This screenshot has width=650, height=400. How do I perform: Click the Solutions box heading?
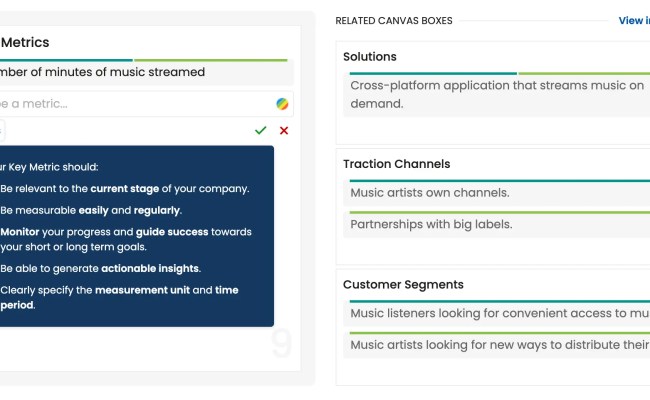coord(370,57)
